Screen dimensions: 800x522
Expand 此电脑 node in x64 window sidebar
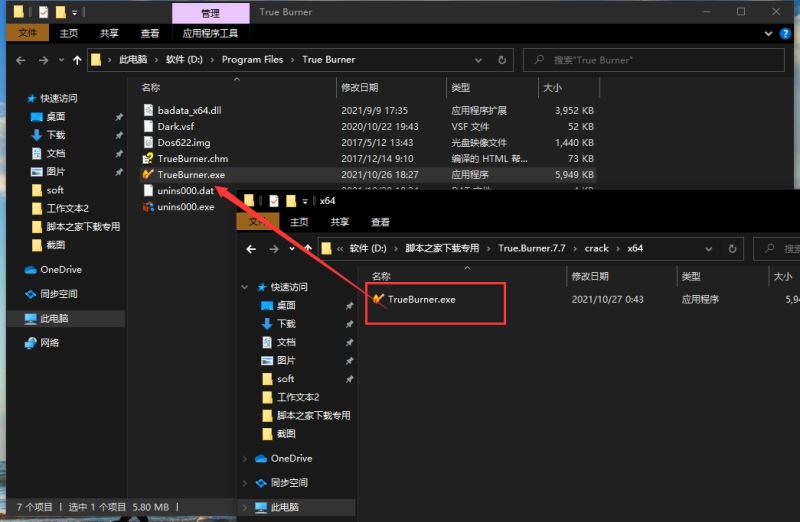[245, 507]
